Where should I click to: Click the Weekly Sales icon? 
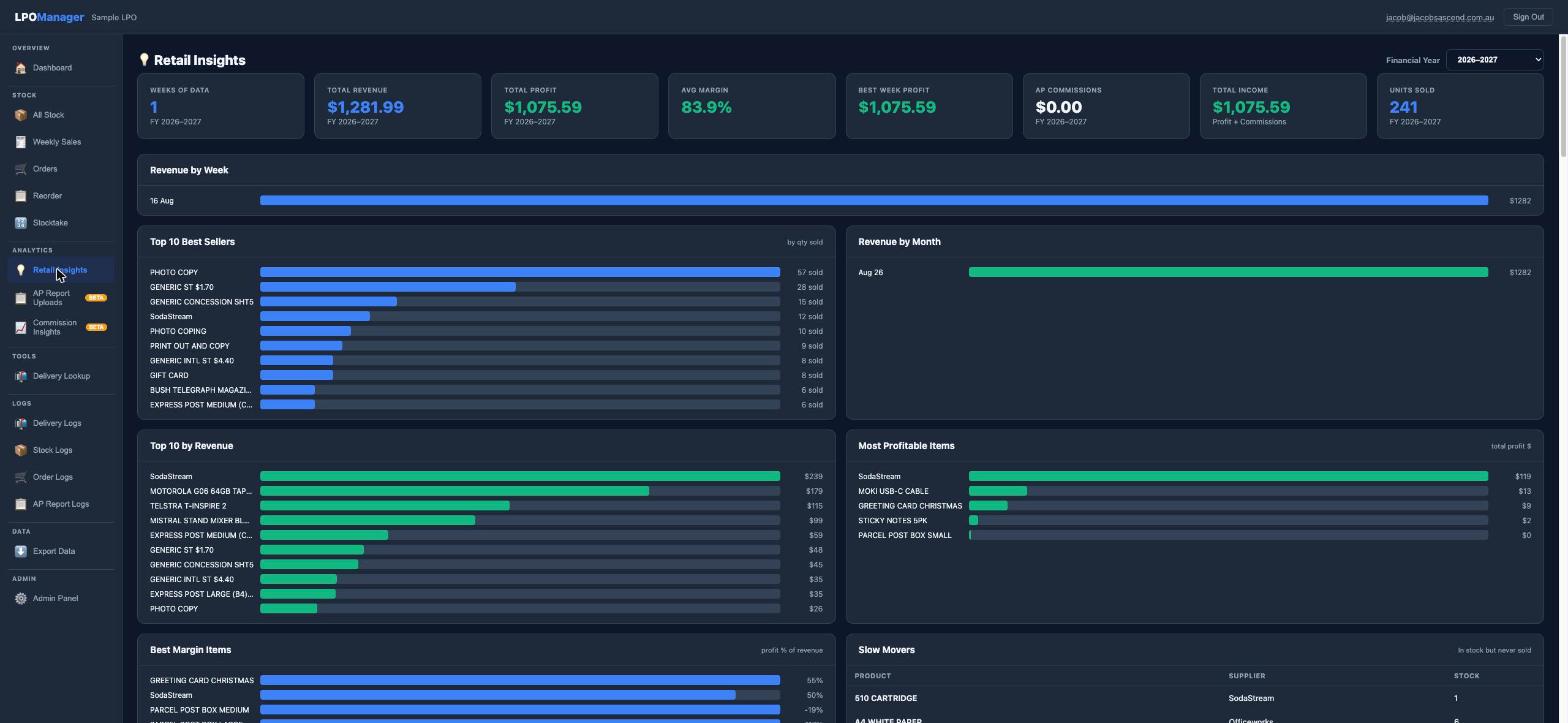click(20, 142)
